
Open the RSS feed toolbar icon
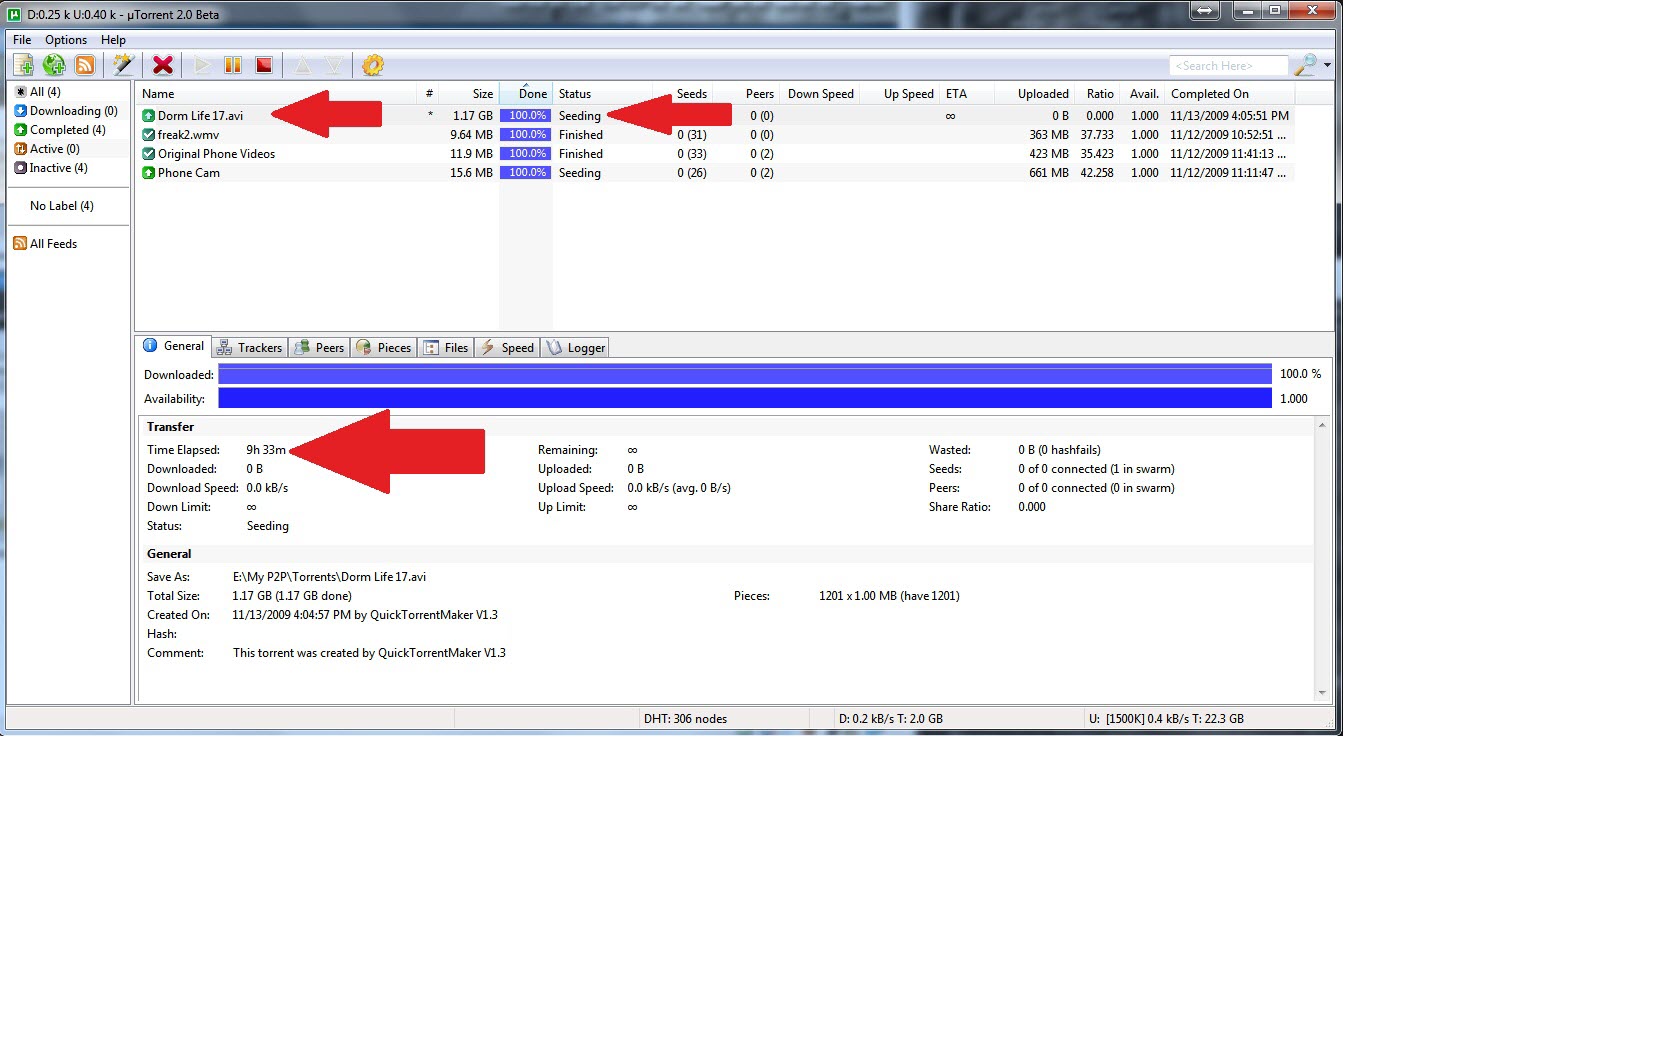[85, 65]
